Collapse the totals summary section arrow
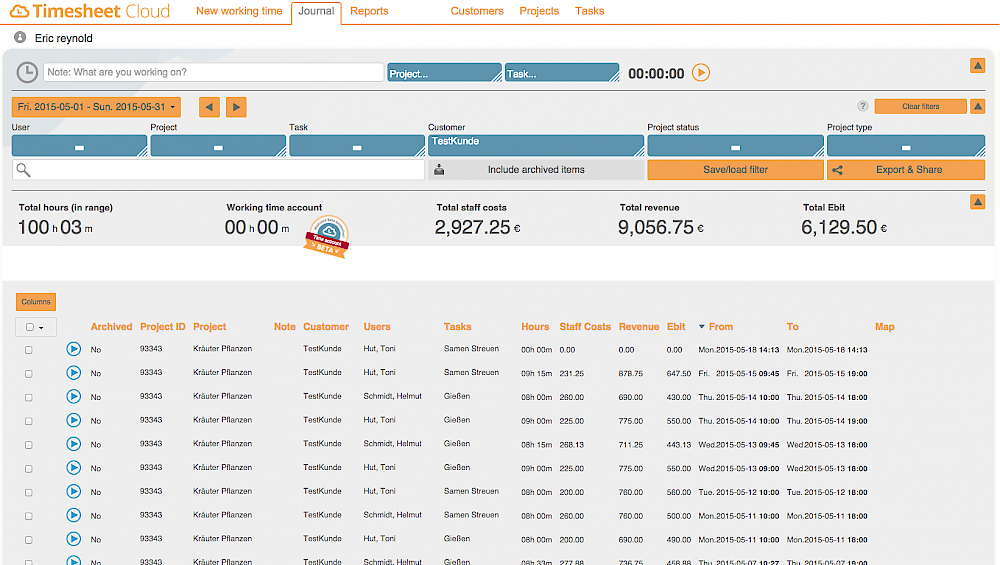The height and width of the screenshot is (565, 1000). tap(977, 202)
